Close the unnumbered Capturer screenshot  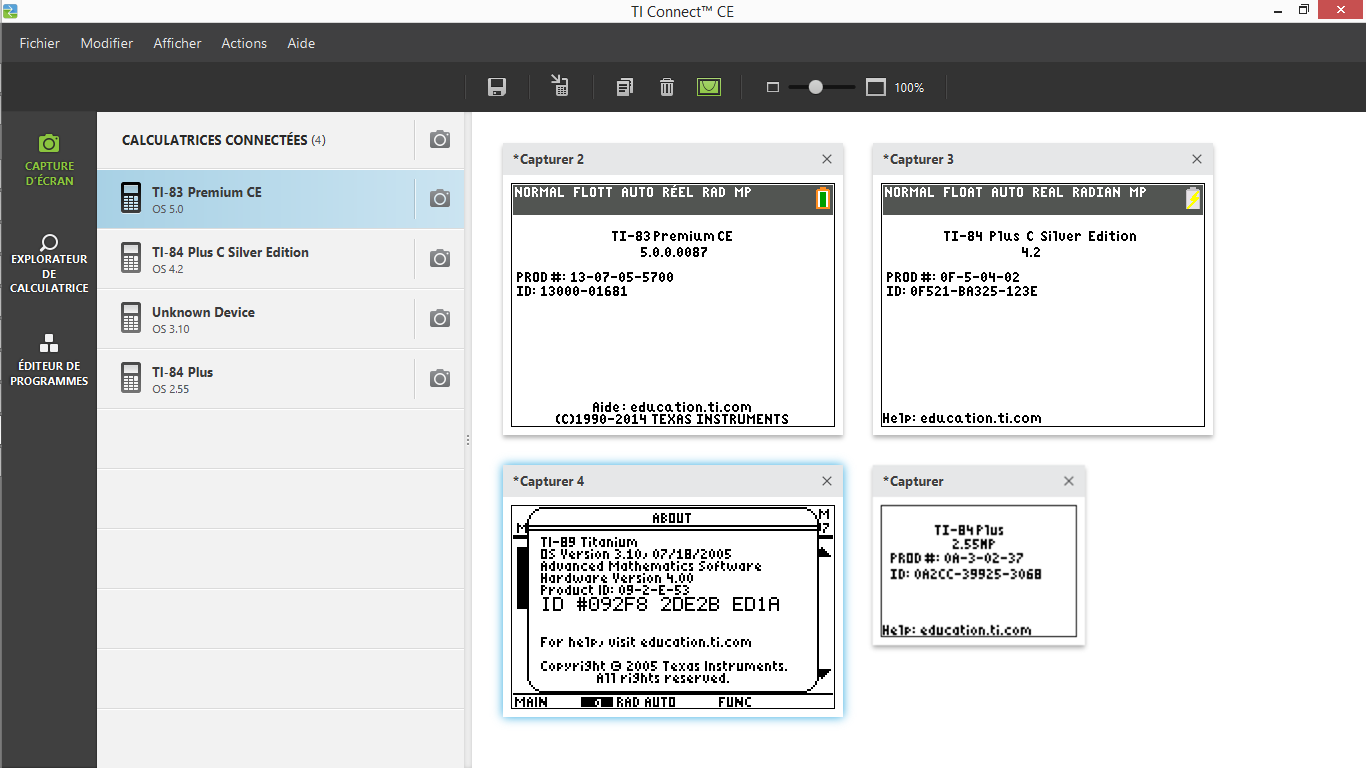pos(1069,481)
